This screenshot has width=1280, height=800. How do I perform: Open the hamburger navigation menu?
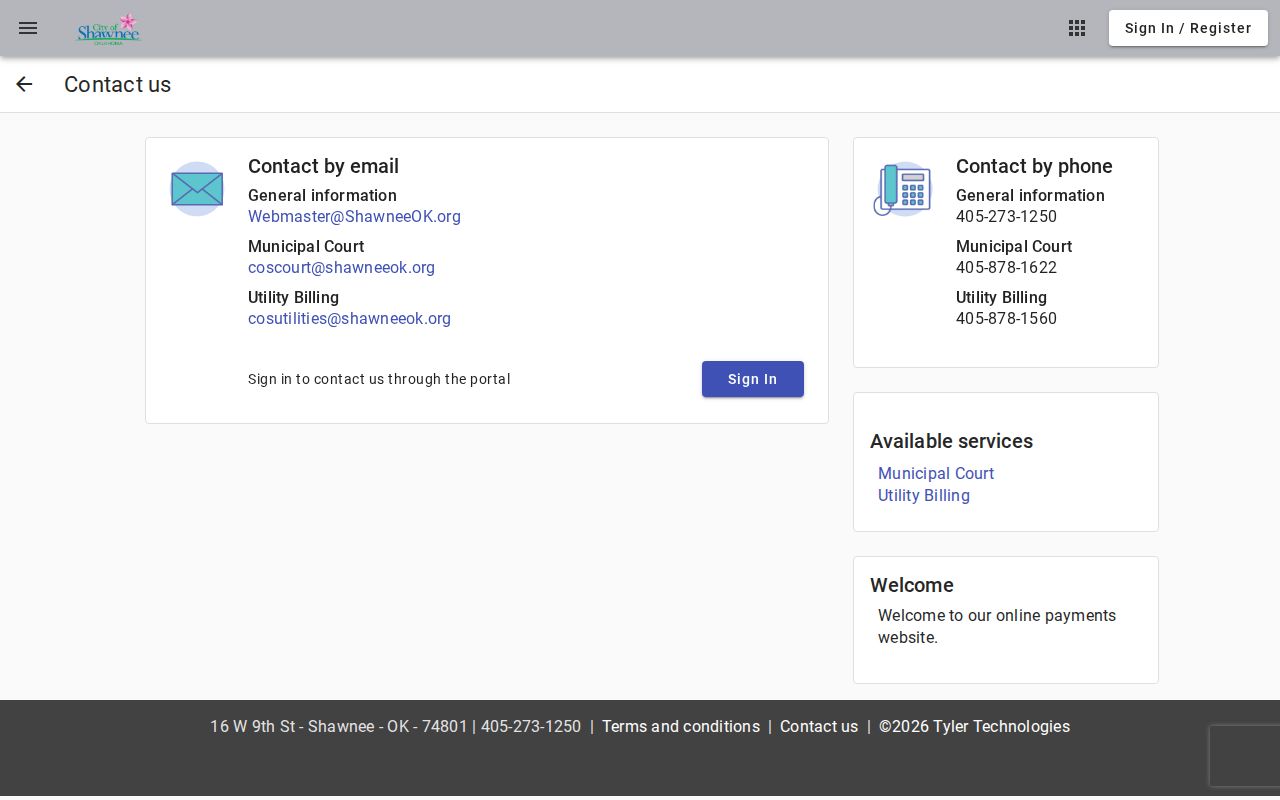click(x=28, y=29)
